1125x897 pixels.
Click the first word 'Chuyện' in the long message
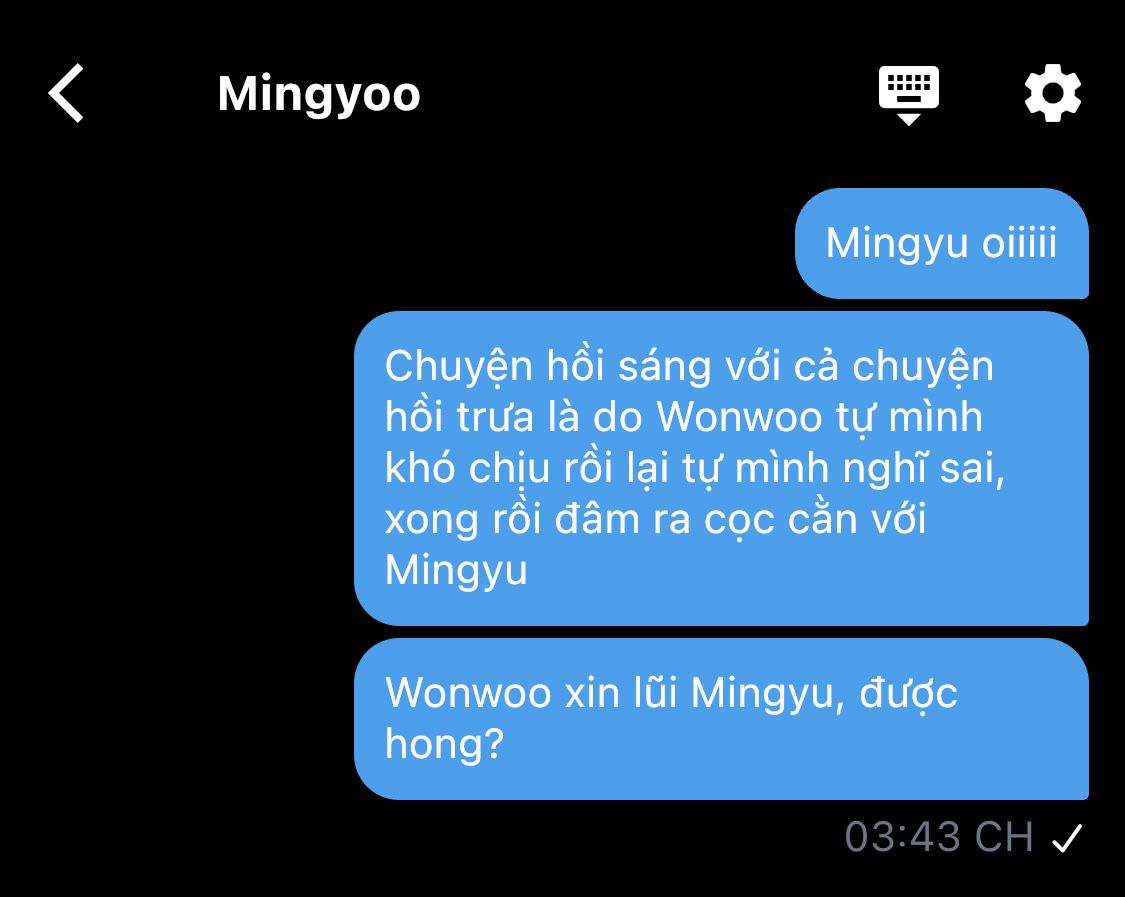[458, 367]
